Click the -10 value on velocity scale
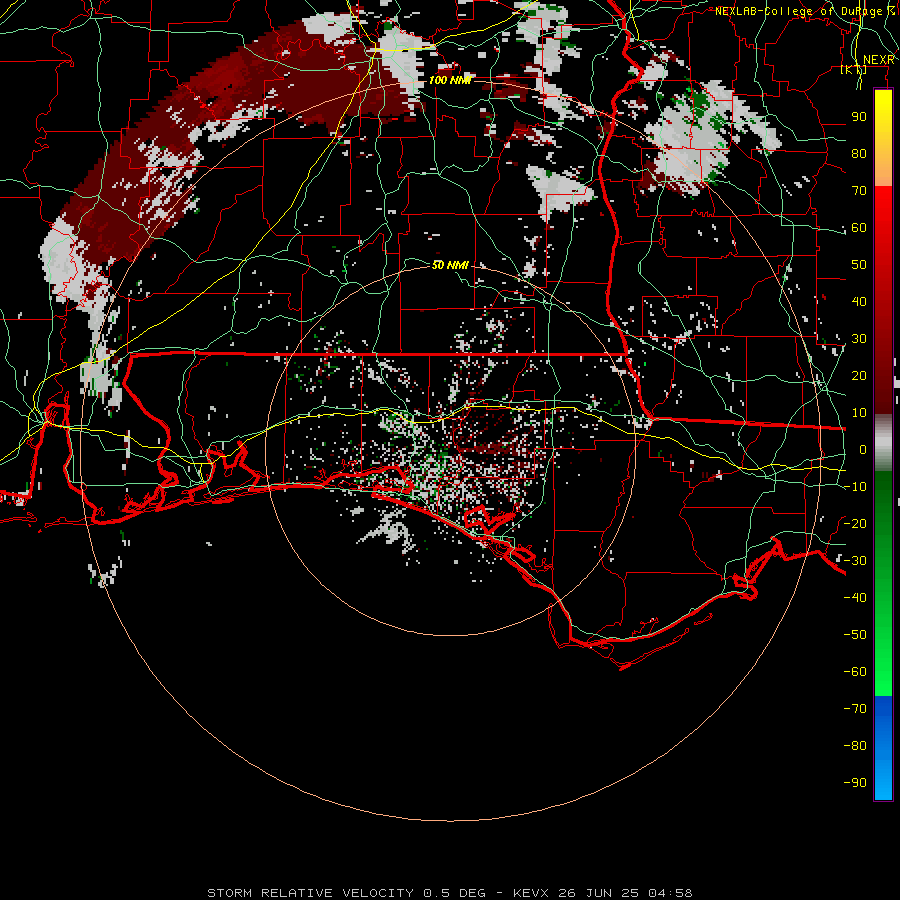Image resolution: width=900 pixels, height=900 pixels. coord(855,487)
